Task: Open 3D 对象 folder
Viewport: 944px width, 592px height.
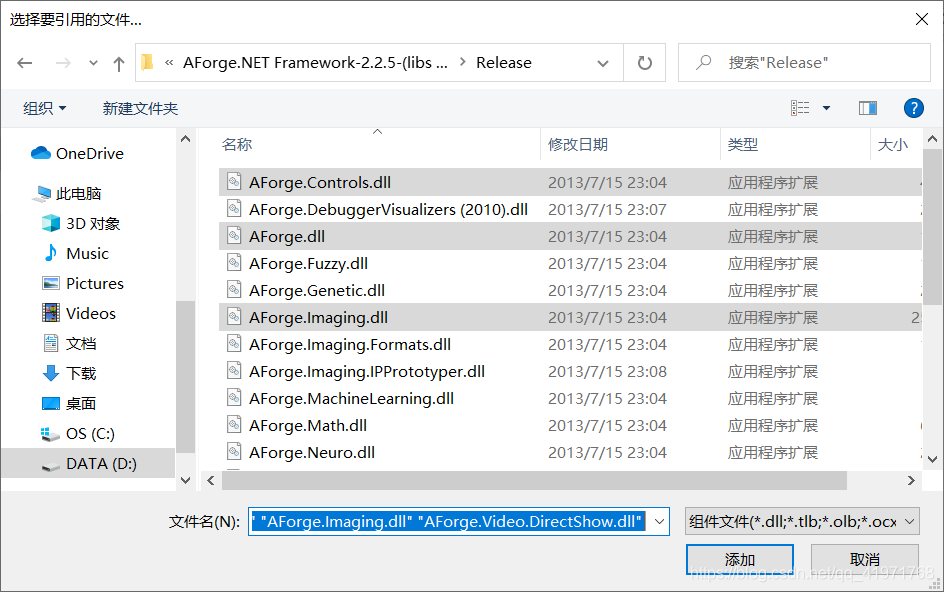Action: (x=81, y=223)
